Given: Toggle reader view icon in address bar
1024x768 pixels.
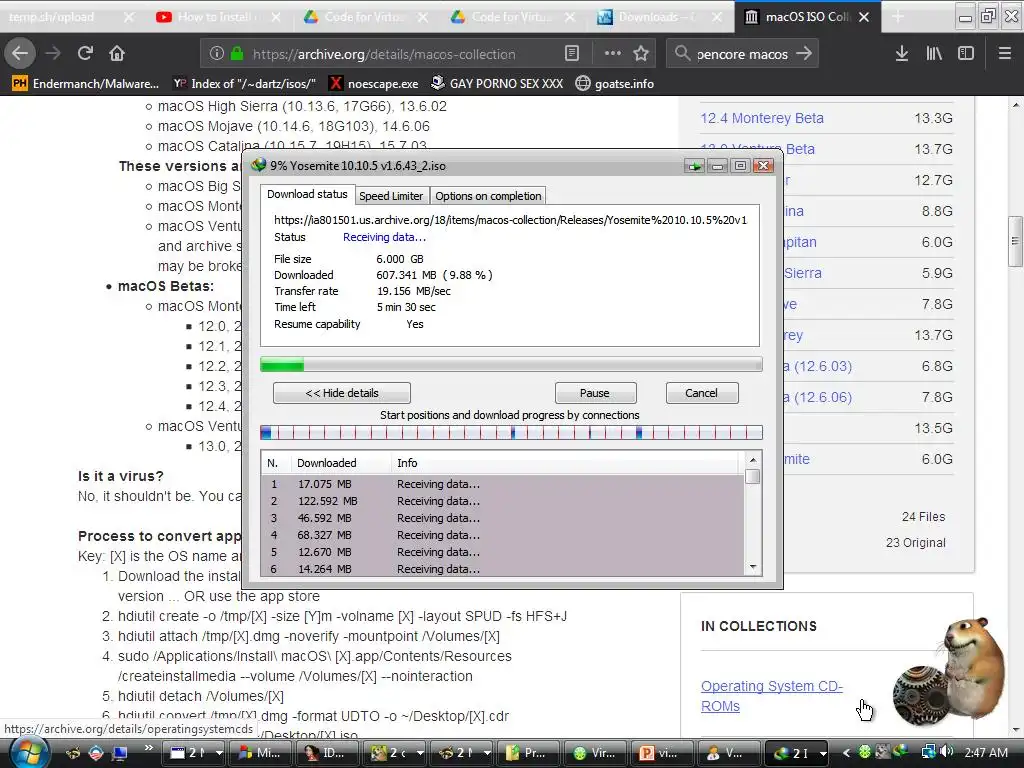Looking at the screenshot, I should click(571, 54).
